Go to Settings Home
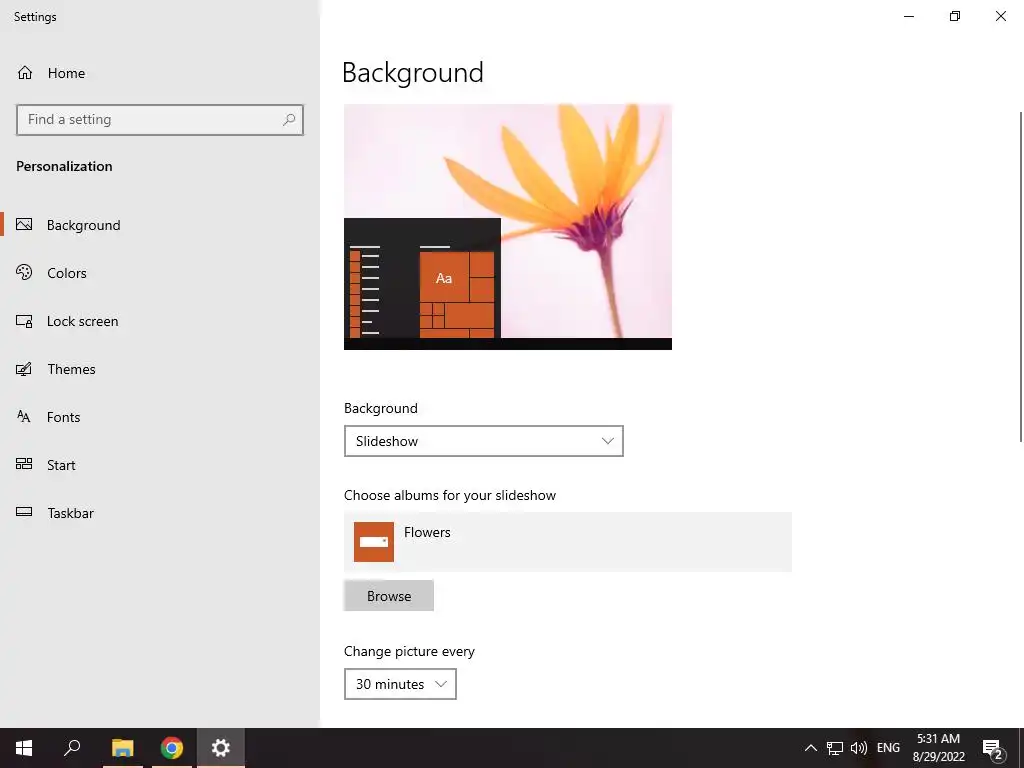The height and width of the screenshot is (768, 1024). pos(160,73)
